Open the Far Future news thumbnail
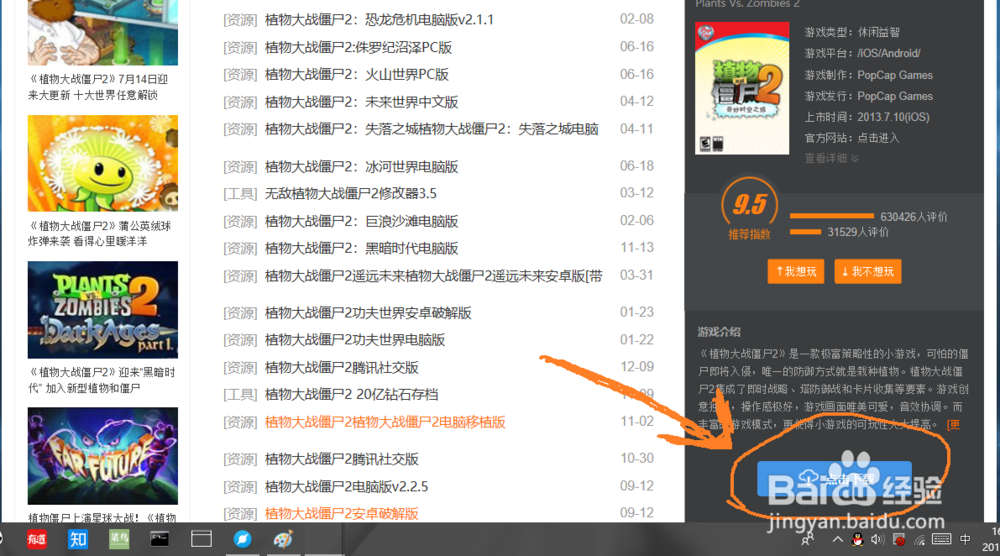 click(103, 456)
